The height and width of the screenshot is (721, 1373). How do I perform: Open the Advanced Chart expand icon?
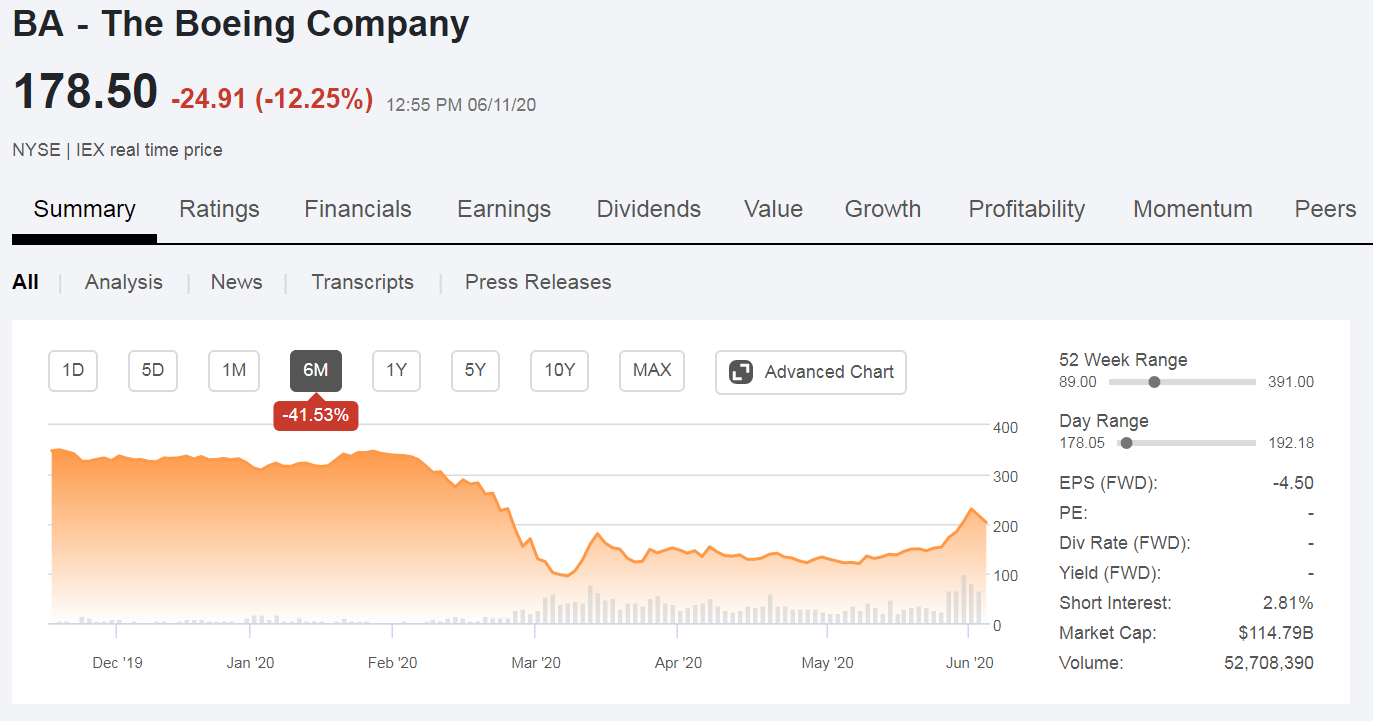click(x=741, y=372)
